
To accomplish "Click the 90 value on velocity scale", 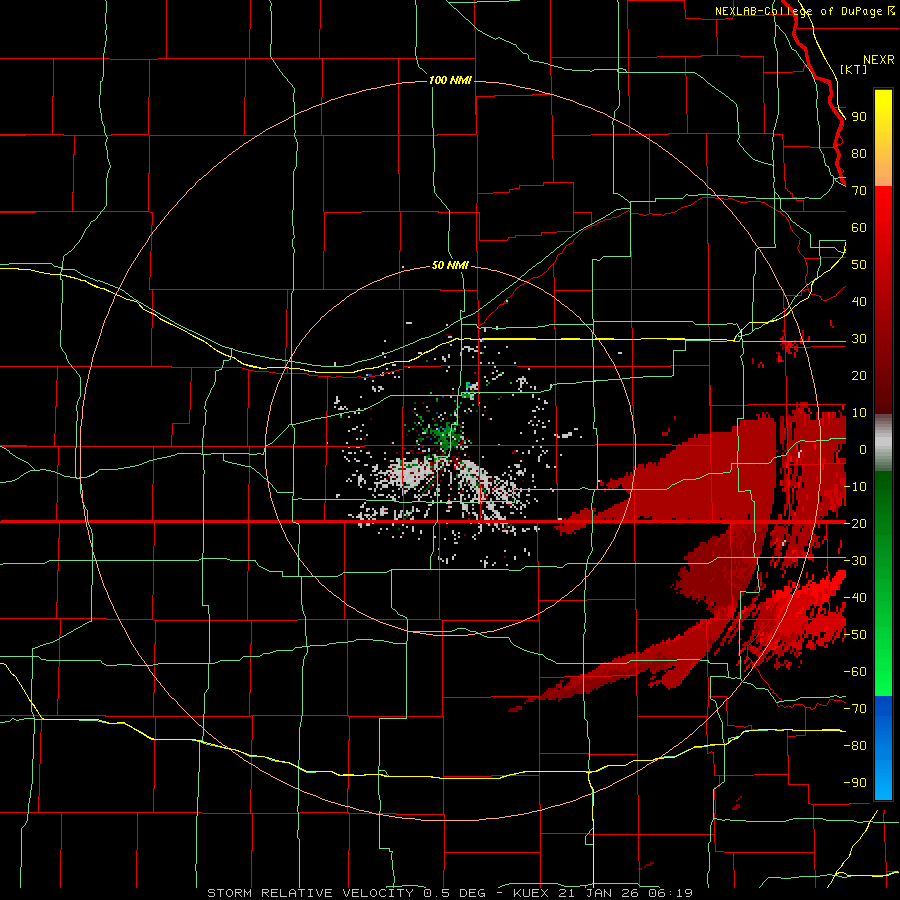I will pos(859,117).
